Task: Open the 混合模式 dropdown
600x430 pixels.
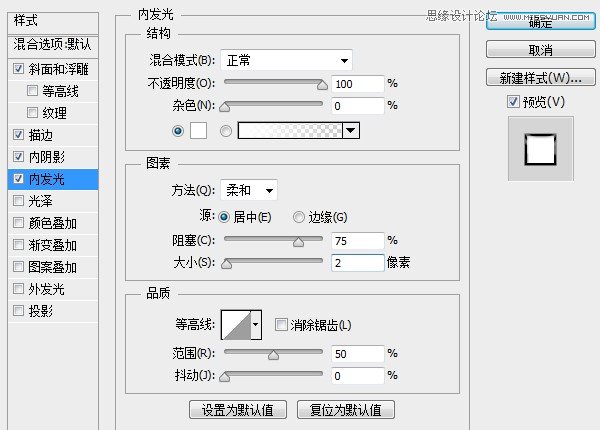Action: click(286, 60)
